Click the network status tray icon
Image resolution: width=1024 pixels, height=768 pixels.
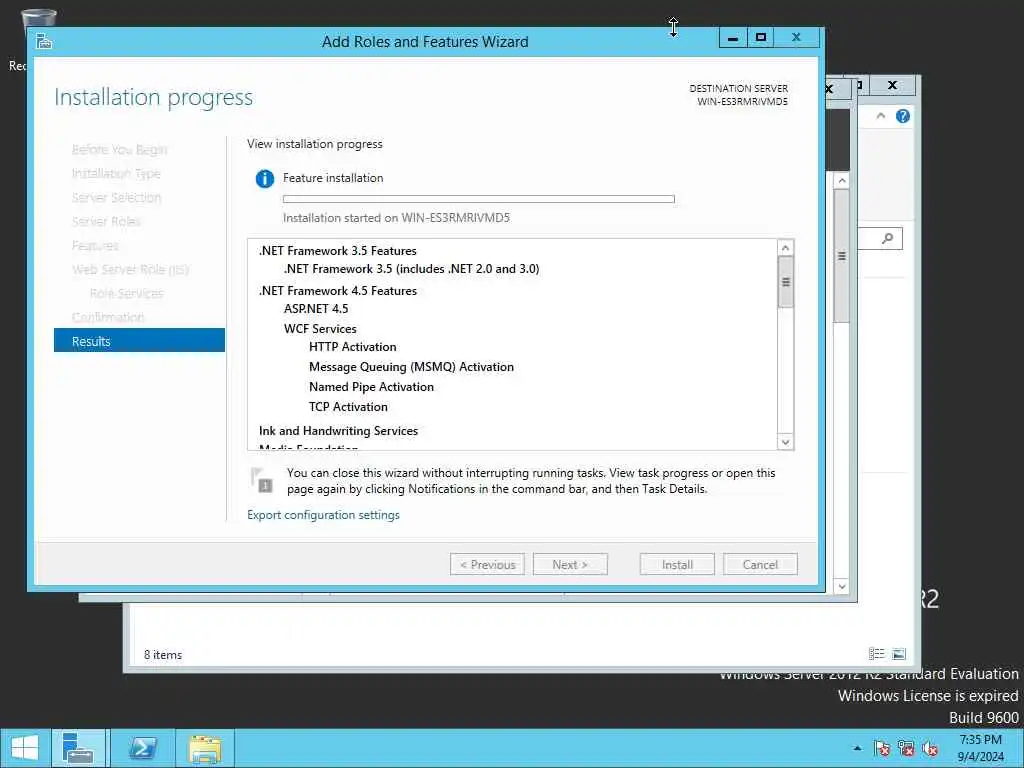(x=906, y=748)
